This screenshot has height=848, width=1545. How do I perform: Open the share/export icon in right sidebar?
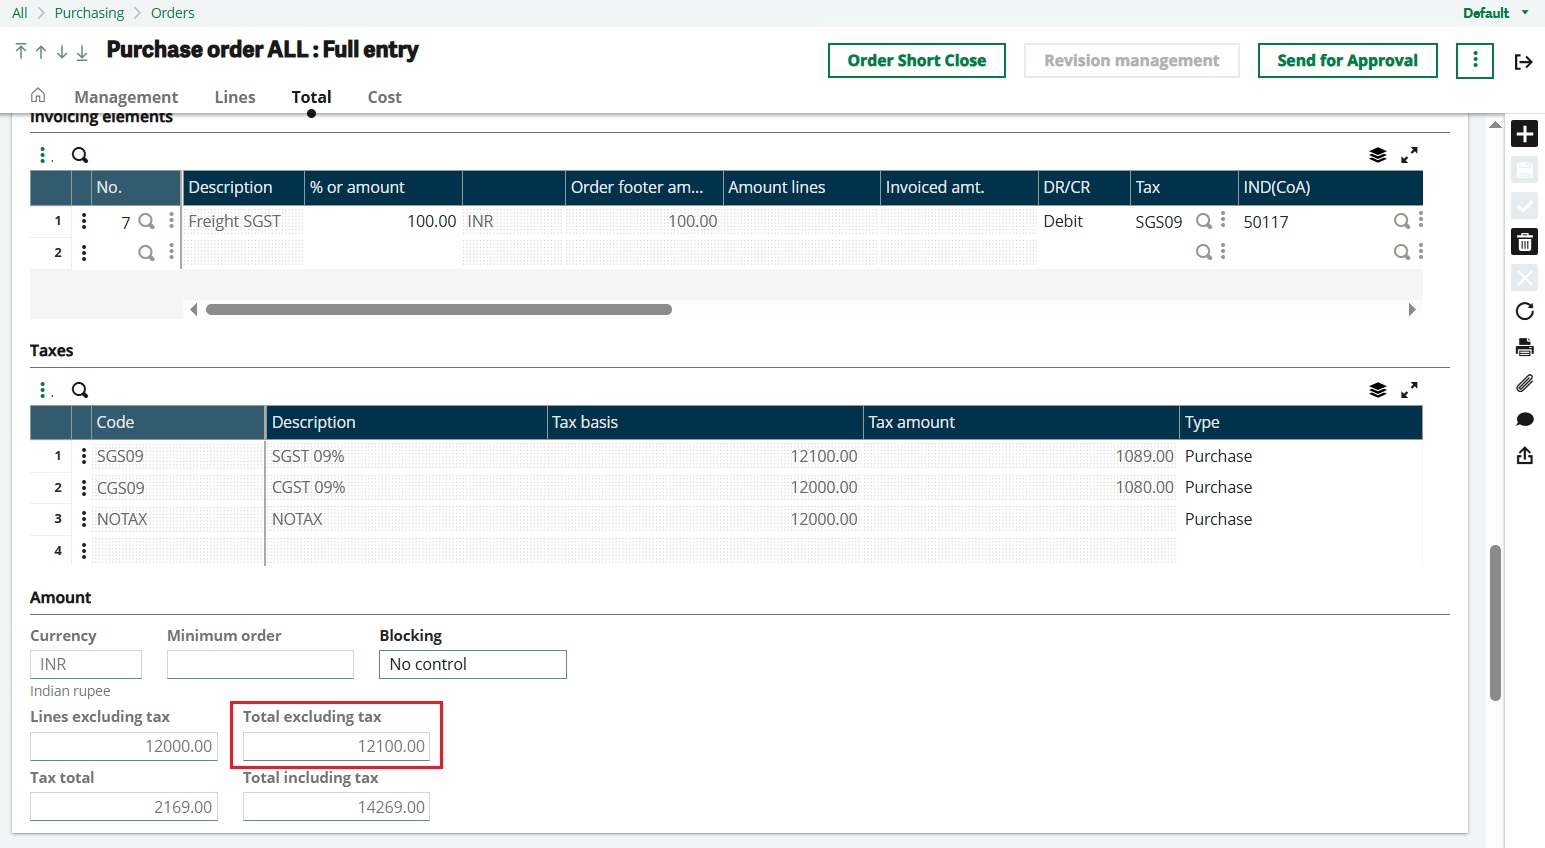point(1524,455)
